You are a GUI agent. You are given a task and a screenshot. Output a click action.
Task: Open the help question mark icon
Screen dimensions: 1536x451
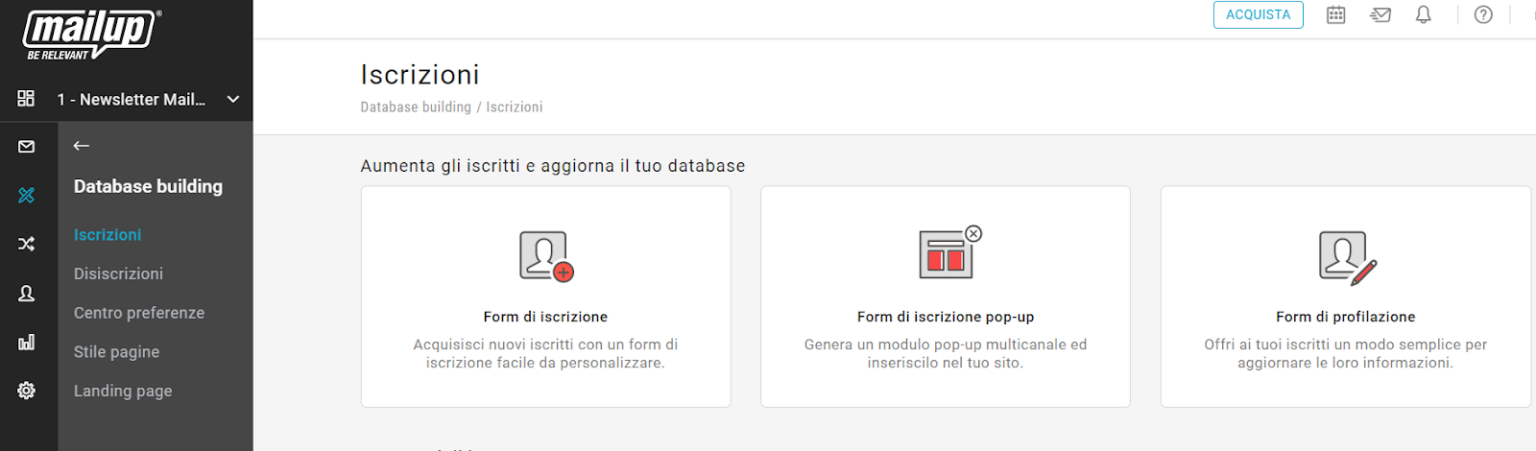(x=1483, y=15)
